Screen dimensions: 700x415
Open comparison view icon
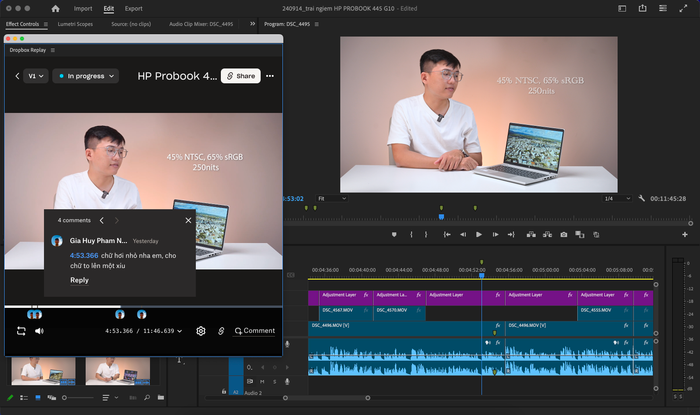[x=579, y=234]
